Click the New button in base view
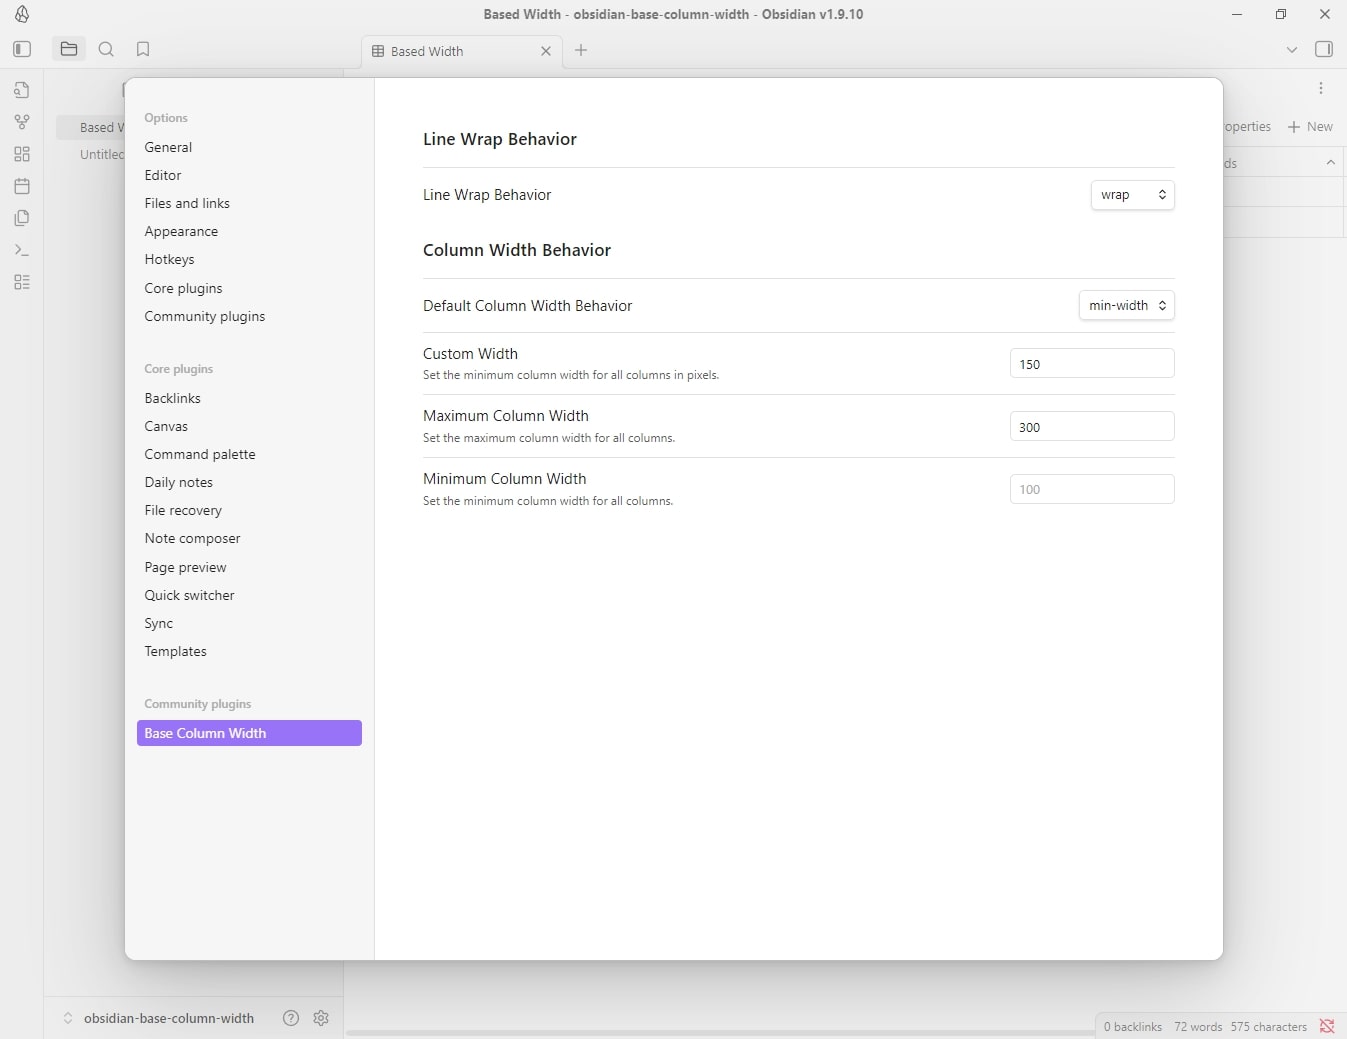 [1310, 127]
